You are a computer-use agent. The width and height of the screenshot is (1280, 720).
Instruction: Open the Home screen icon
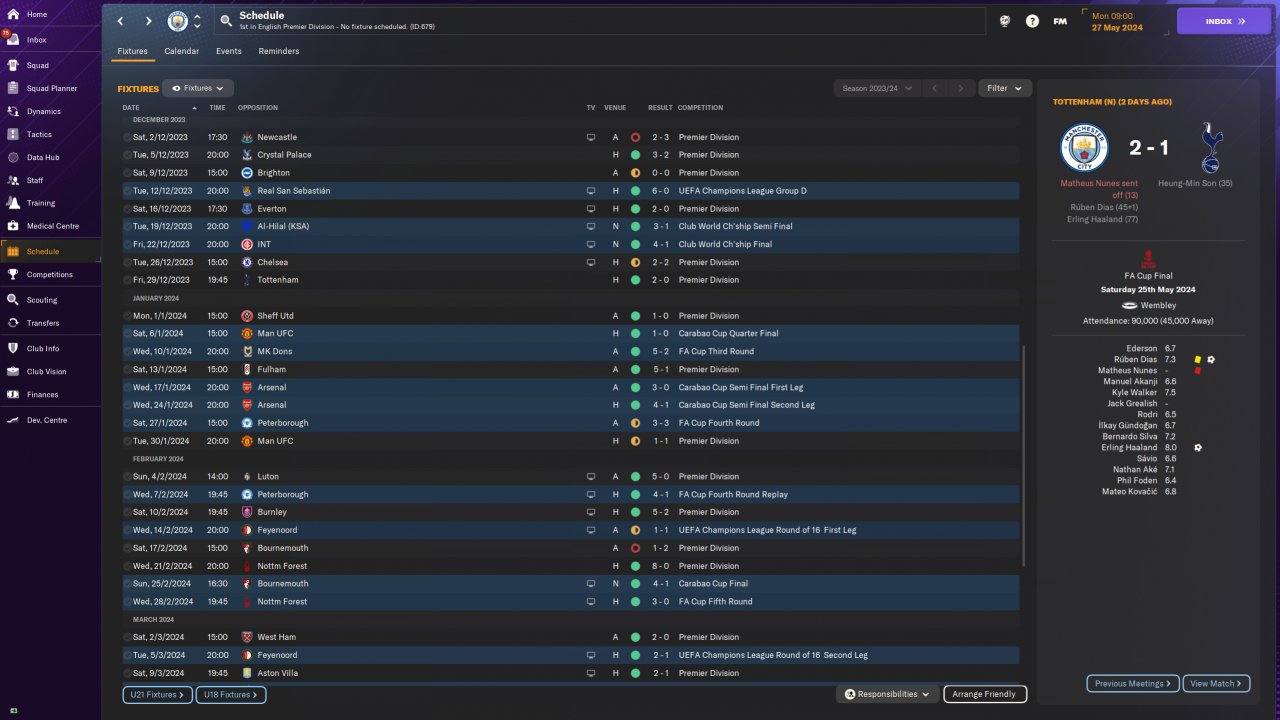14,14
